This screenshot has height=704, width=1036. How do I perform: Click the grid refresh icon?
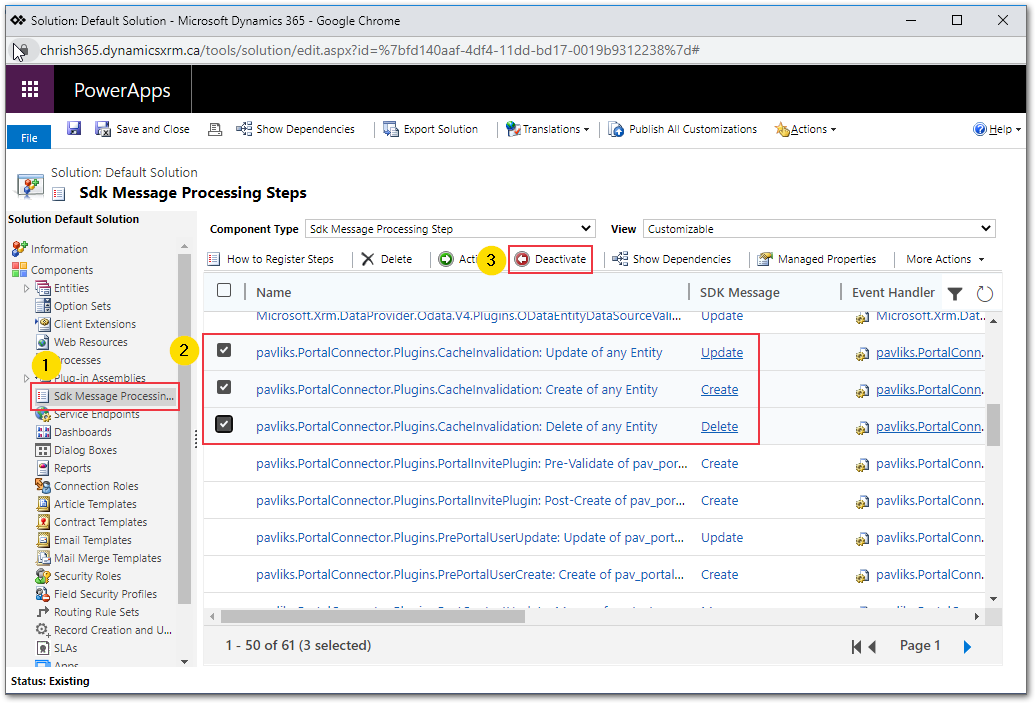point(984,293)
